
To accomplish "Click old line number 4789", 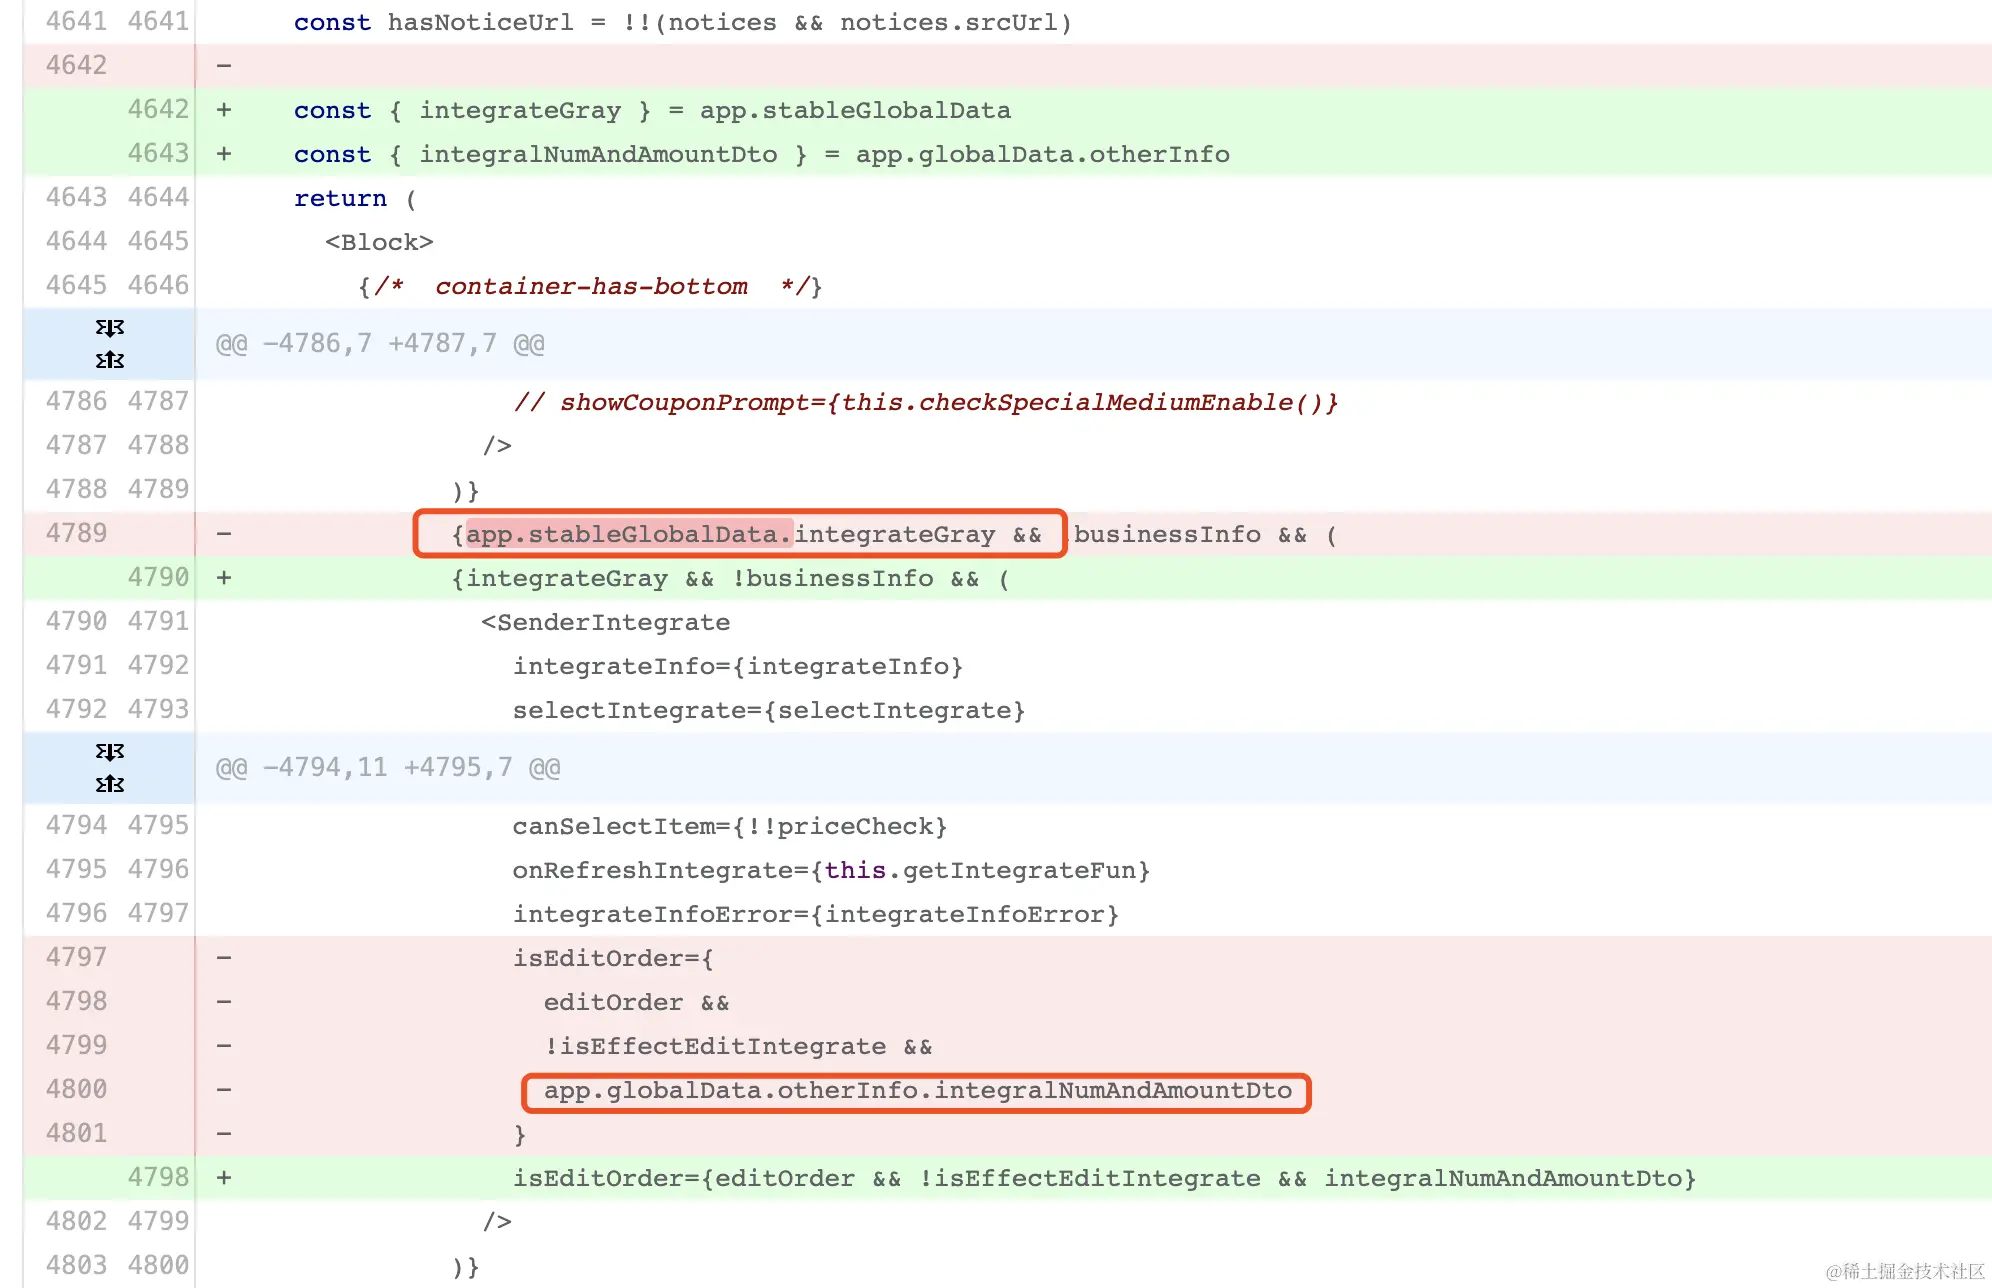I will [x=76, y=533].
